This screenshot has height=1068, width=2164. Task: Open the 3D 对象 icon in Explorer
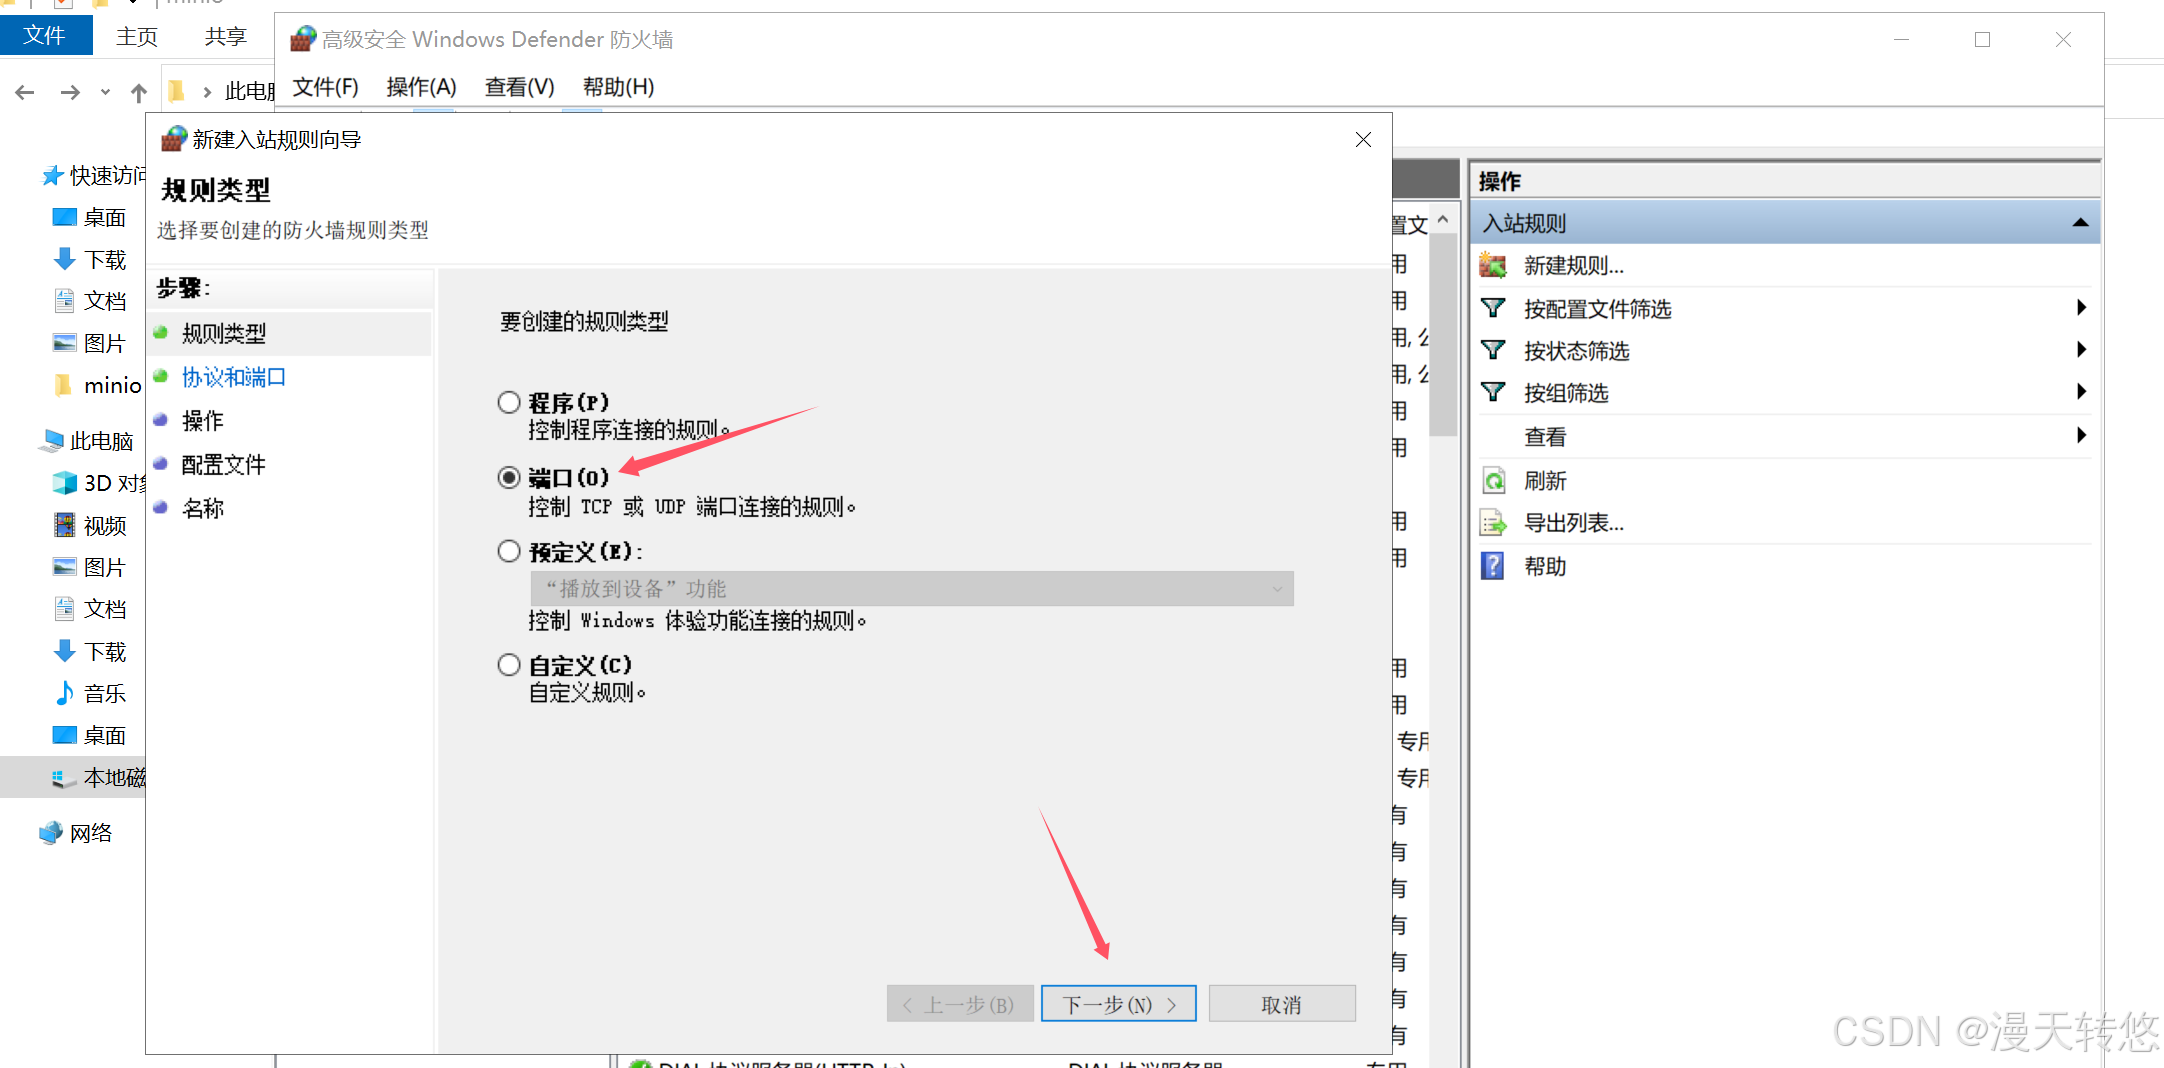click(x=65, y=483)
